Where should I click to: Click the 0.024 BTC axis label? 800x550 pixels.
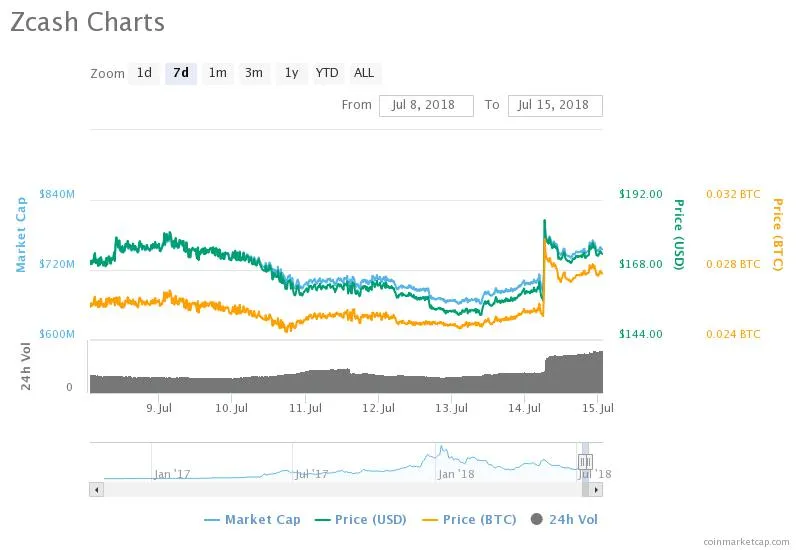(x=733, y=334)
